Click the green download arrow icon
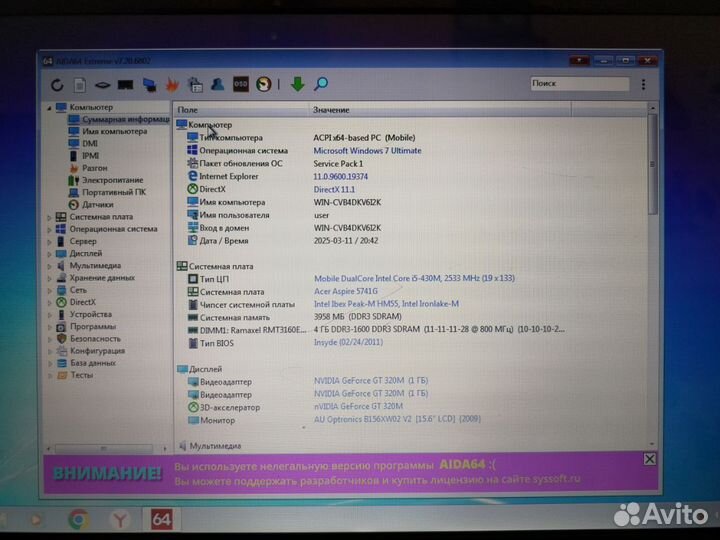This screenshot has height=540, width=720. [x=297, y=85]
